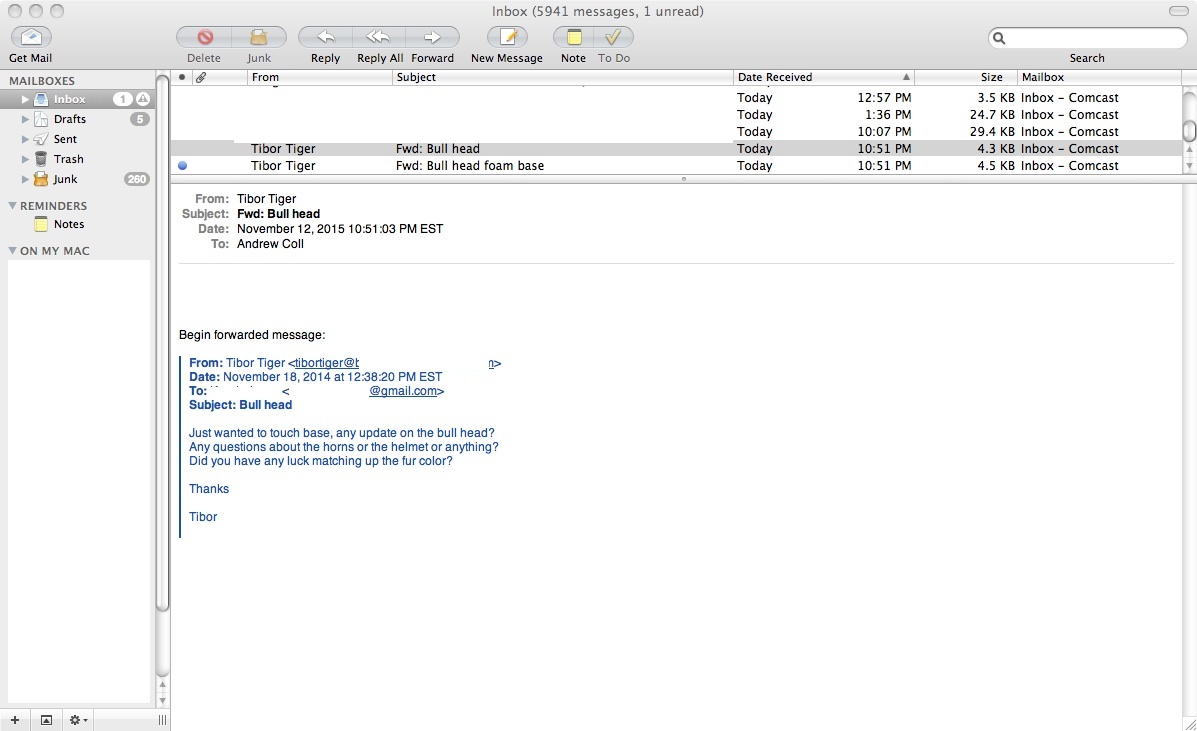
Task: Create a new Note
Action: (x=573, y=37)
